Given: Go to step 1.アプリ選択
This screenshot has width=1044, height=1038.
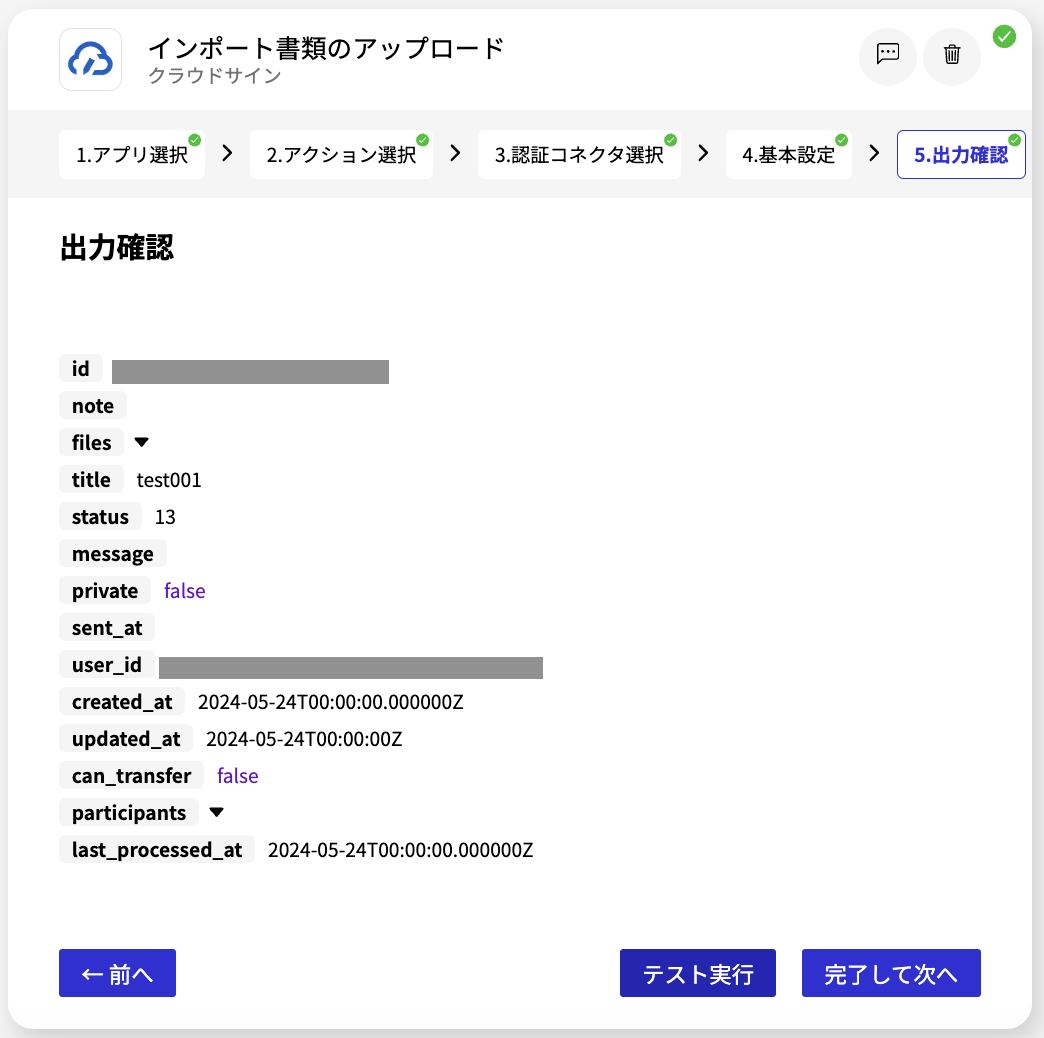Looking at the screenshot, I should (x=132, y=154).
